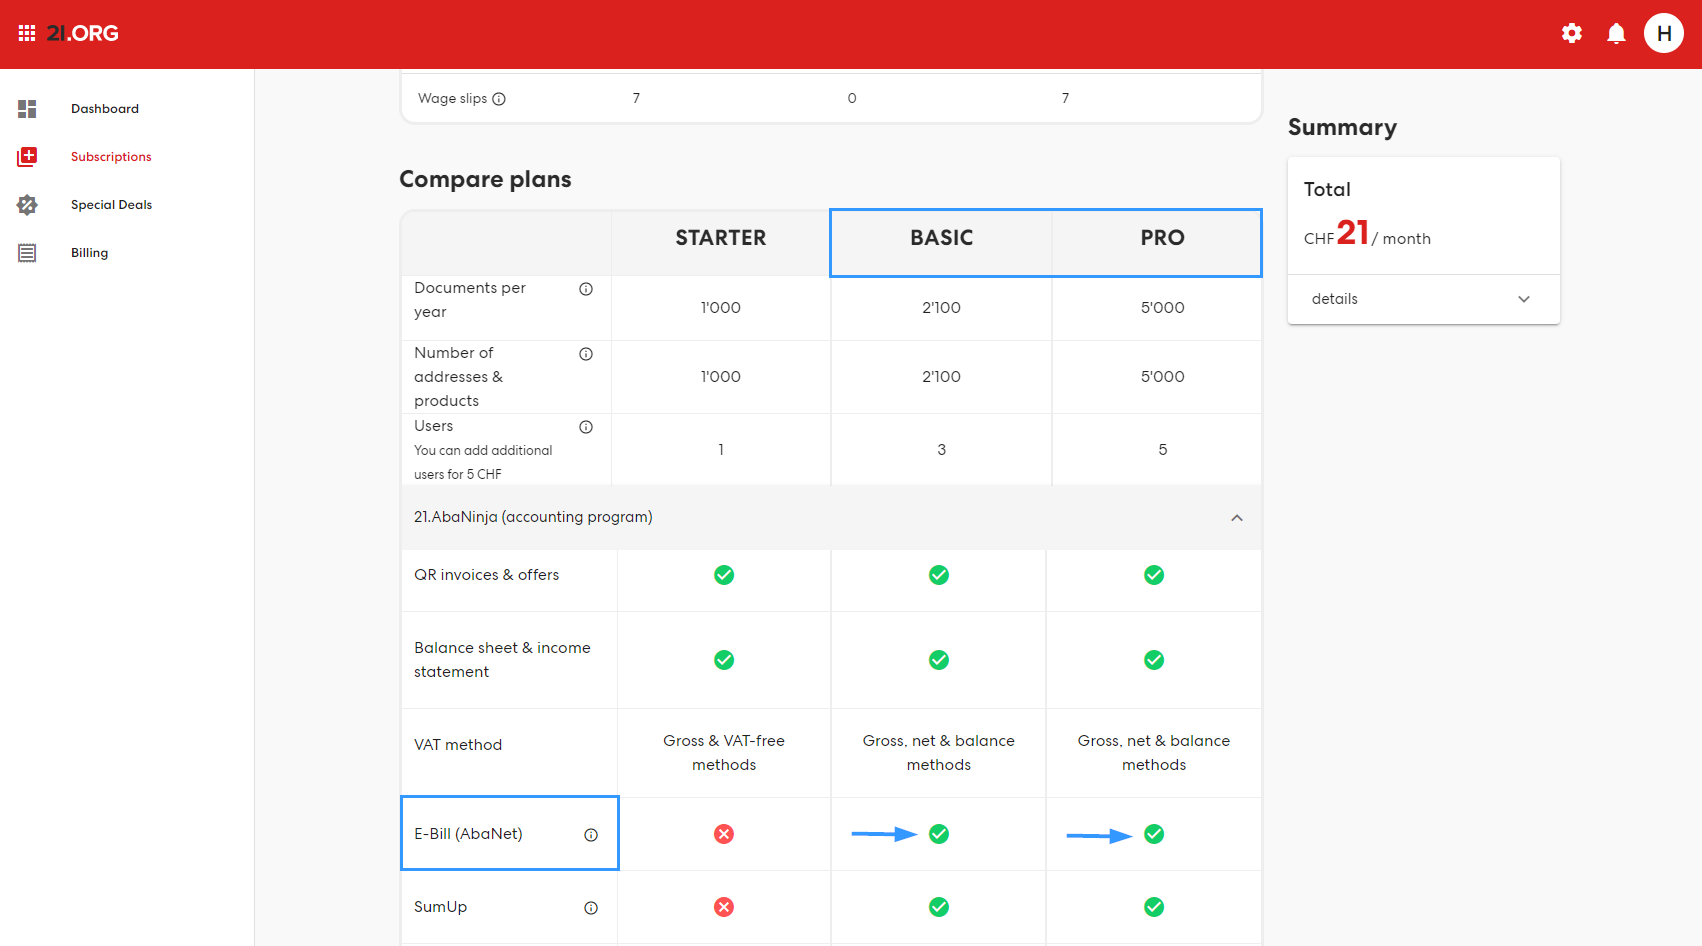Click Basic plan Users value 3

pos(941,450)
